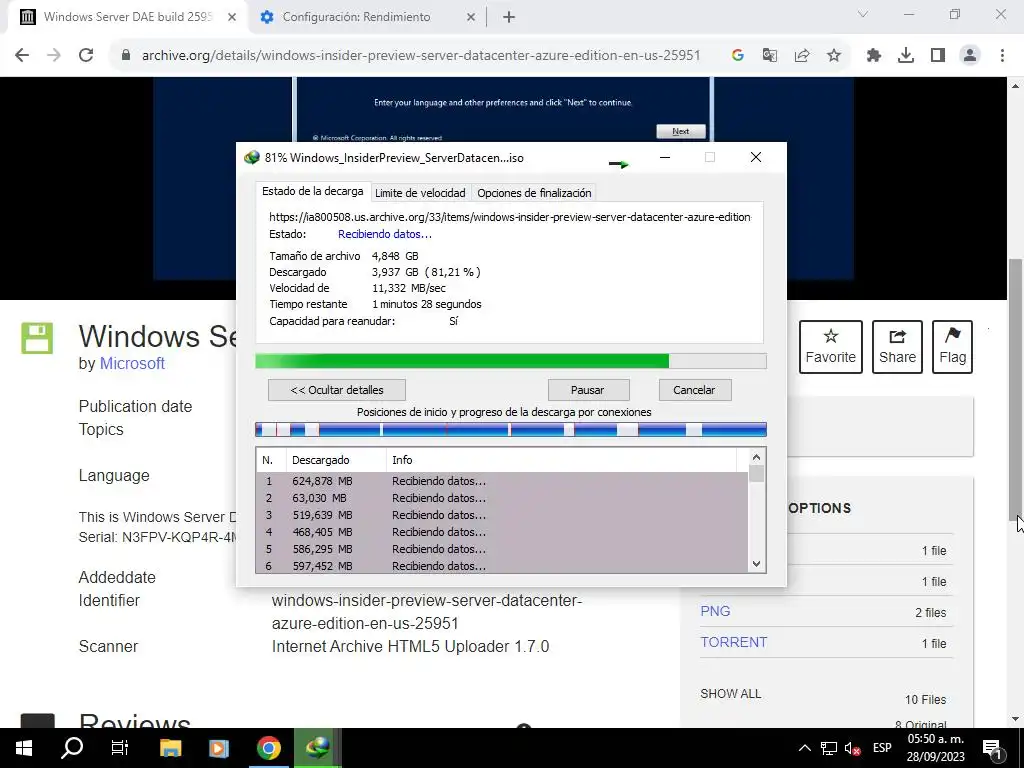Open TORRENT download option link
1024x768 pixels.
733,642
